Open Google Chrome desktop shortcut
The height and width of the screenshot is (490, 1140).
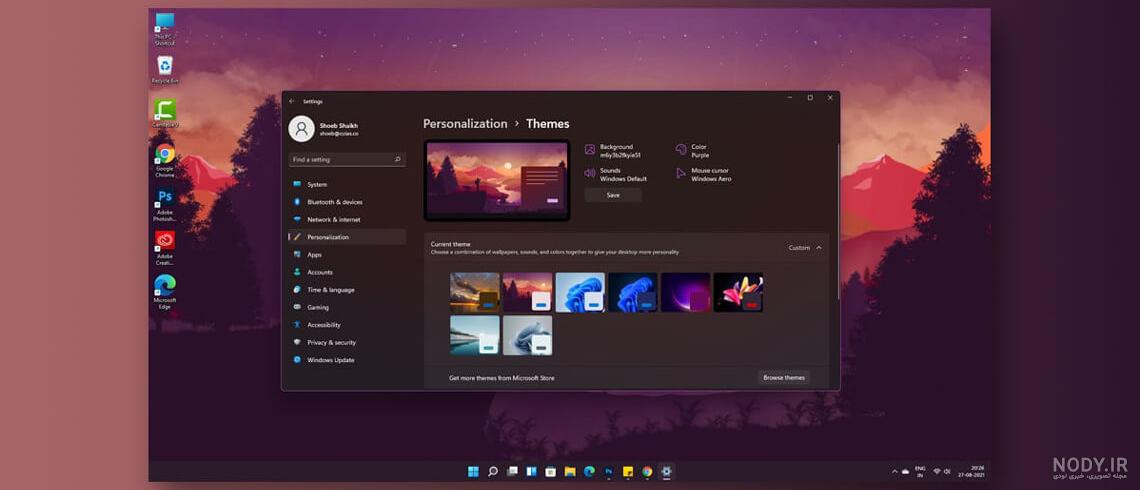coord(165,160)
